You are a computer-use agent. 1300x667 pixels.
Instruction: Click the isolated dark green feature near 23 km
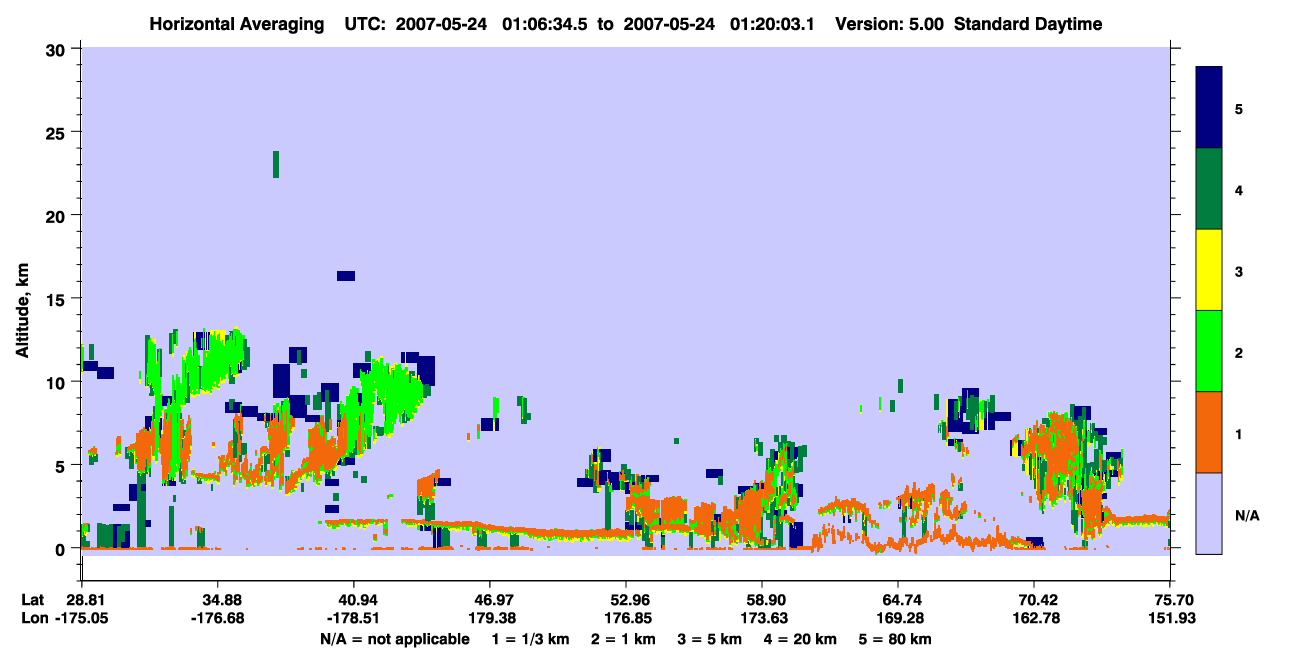(276, 164)
